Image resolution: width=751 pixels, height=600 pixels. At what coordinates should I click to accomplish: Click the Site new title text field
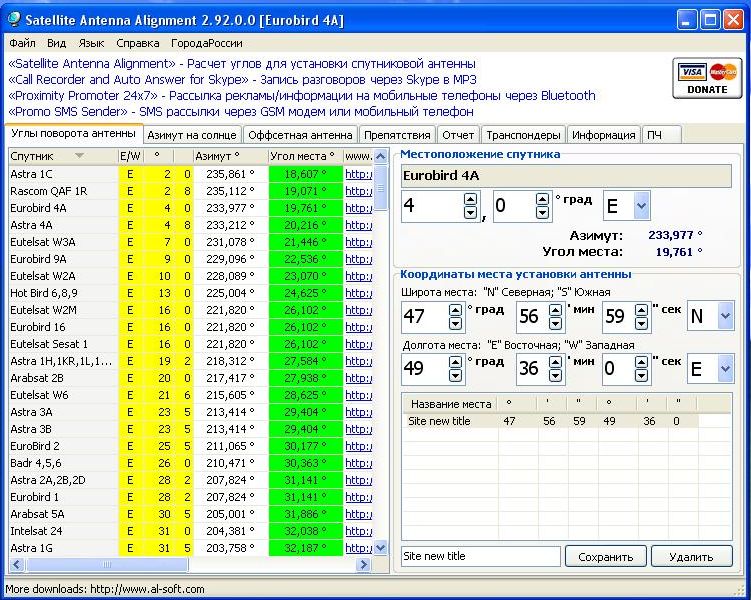481,556
